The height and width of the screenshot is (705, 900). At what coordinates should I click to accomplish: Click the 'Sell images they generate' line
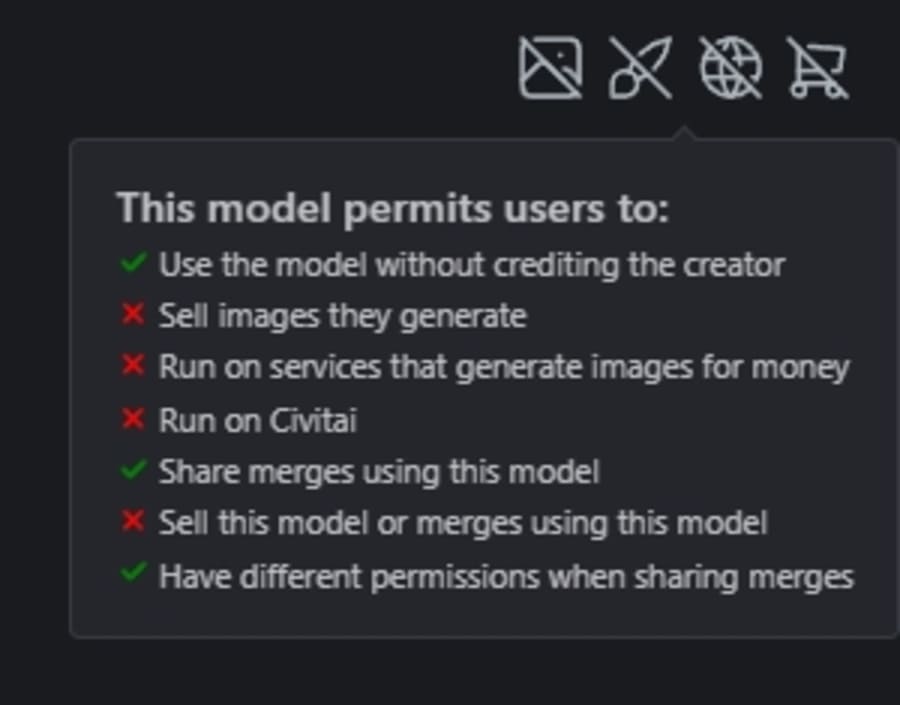tap(342, 316)
